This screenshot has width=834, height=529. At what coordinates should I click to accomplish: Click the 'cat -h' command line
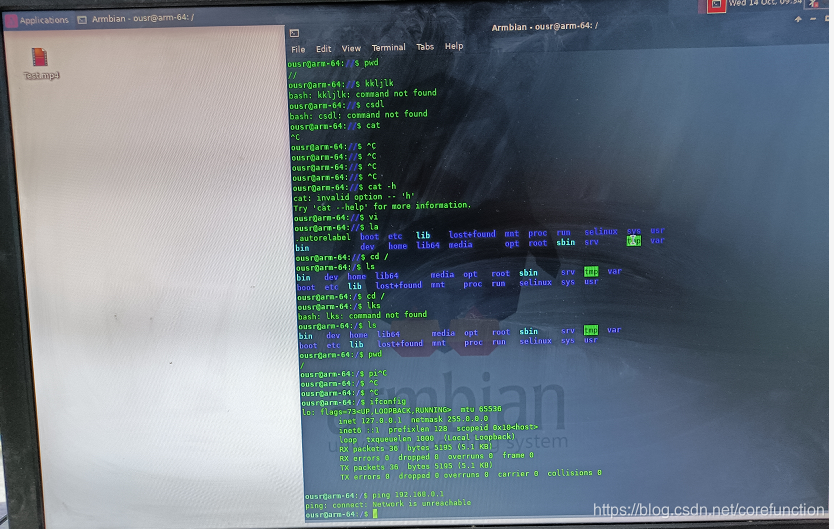345,188
